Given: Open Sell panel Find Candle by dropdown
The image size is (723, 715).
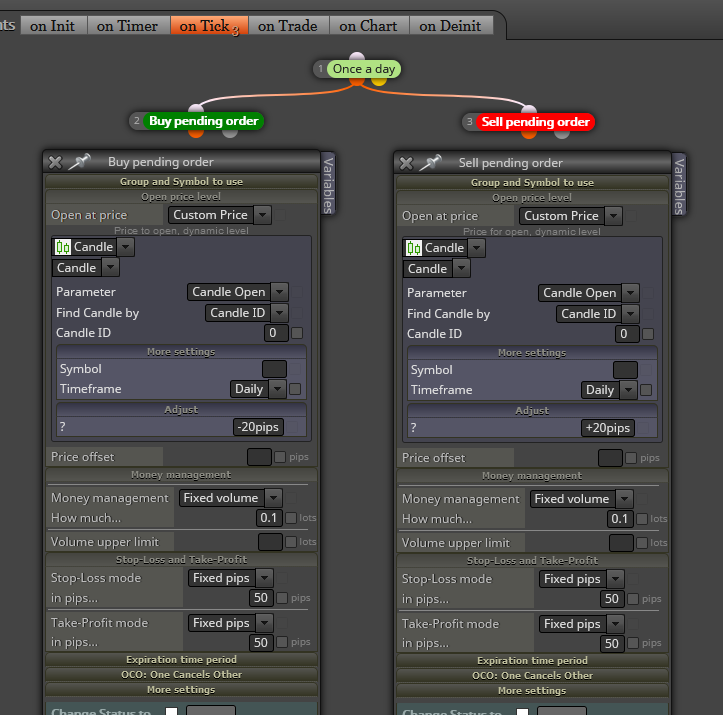Looking at the screenshot, I should coord(597,314).
